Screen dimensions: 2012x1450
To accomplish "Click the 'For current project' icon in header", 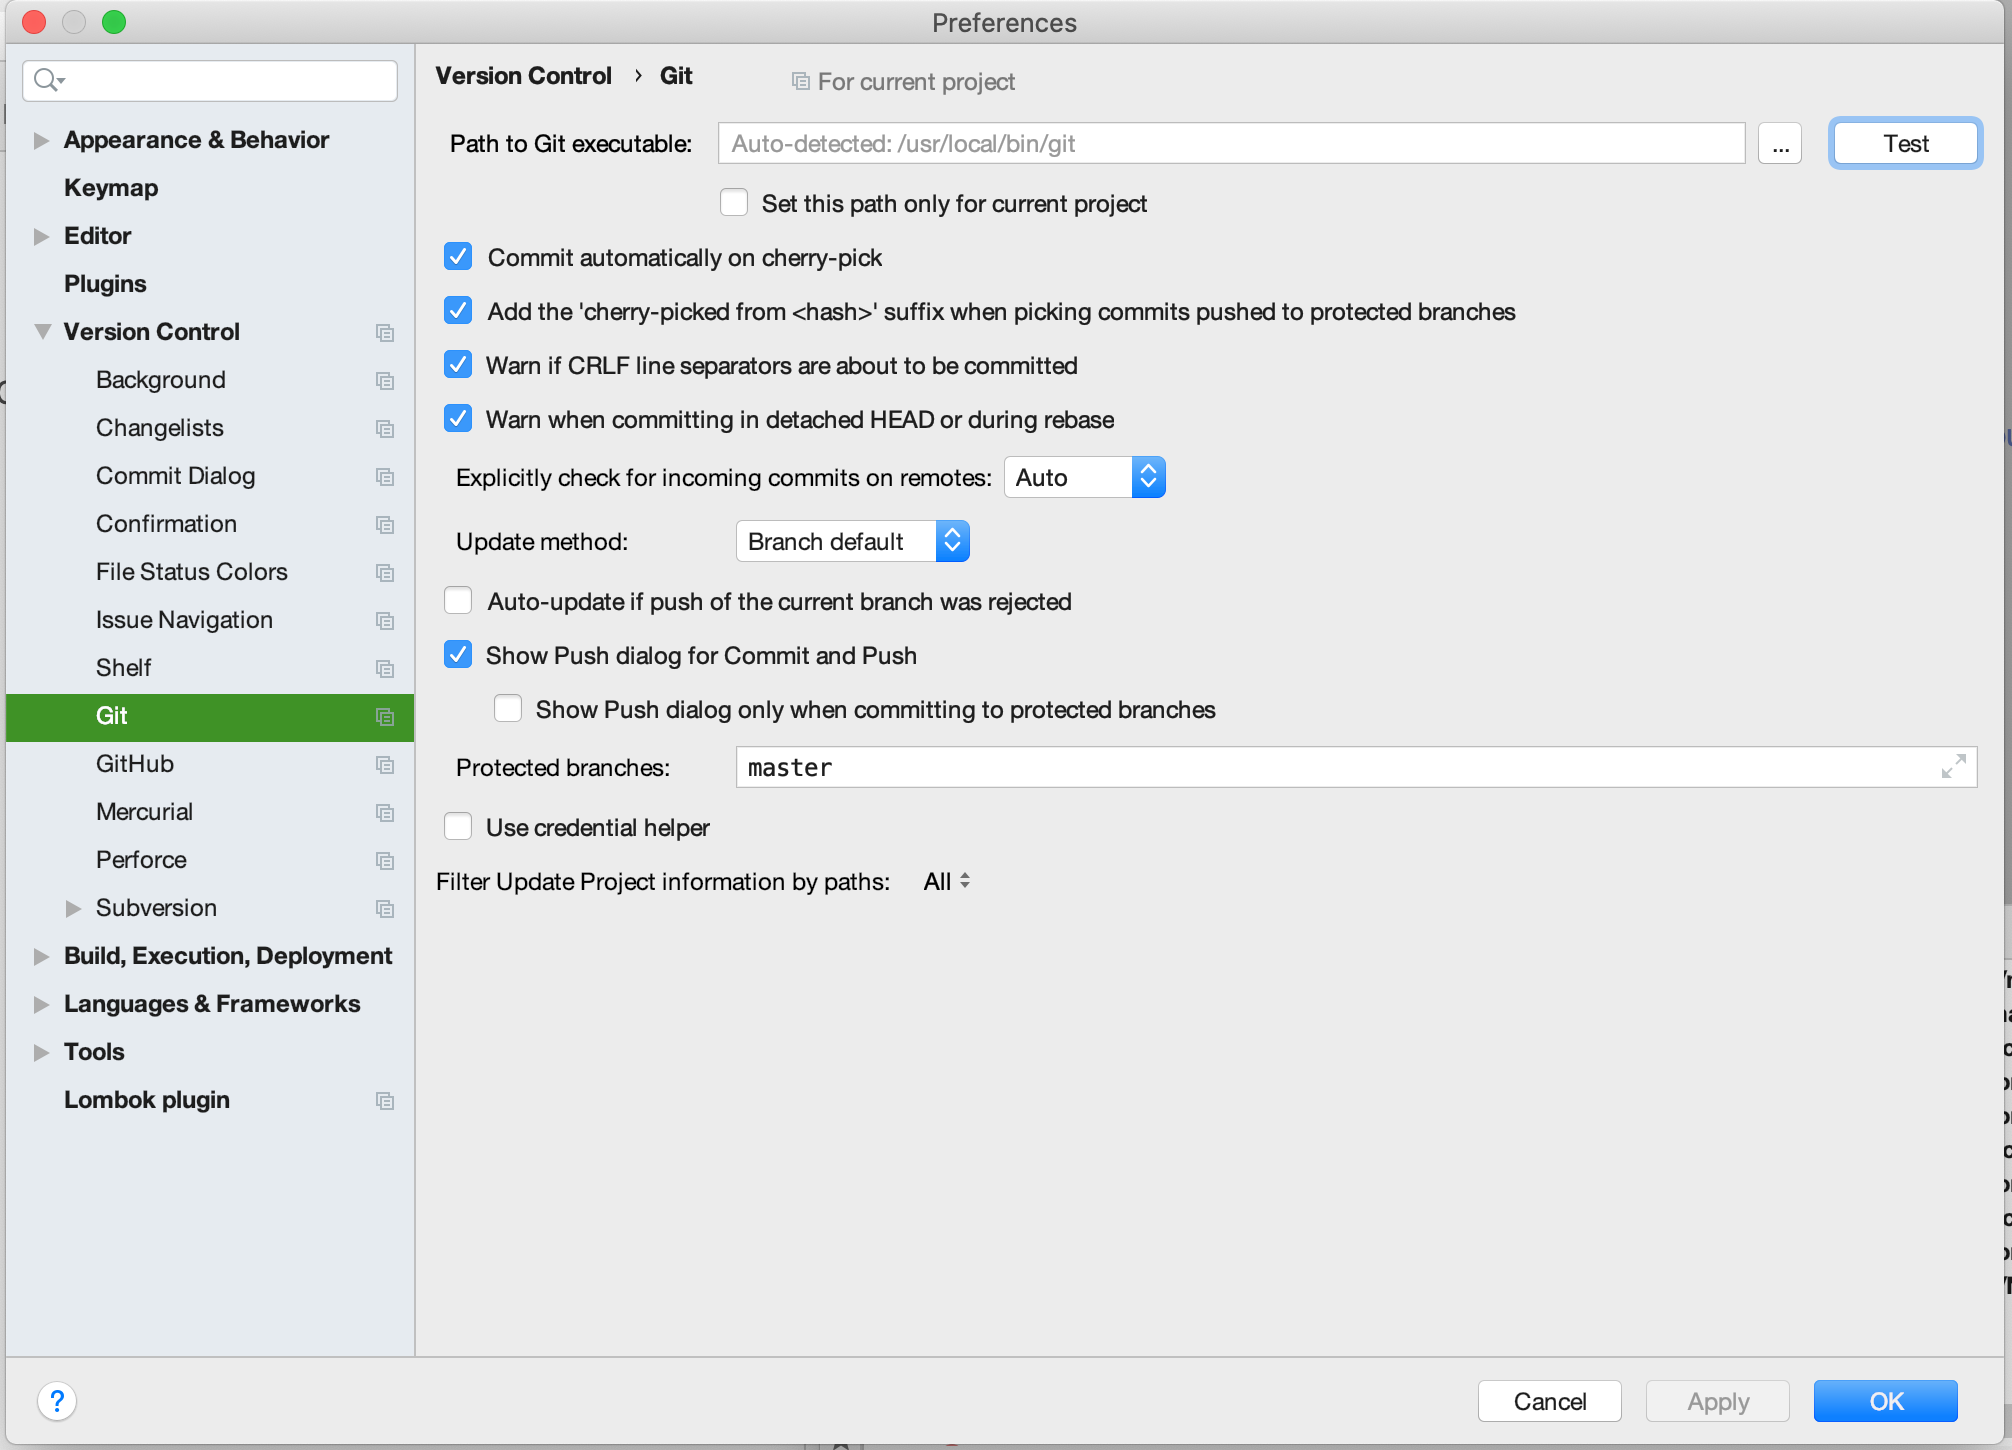I will [800, 81].
